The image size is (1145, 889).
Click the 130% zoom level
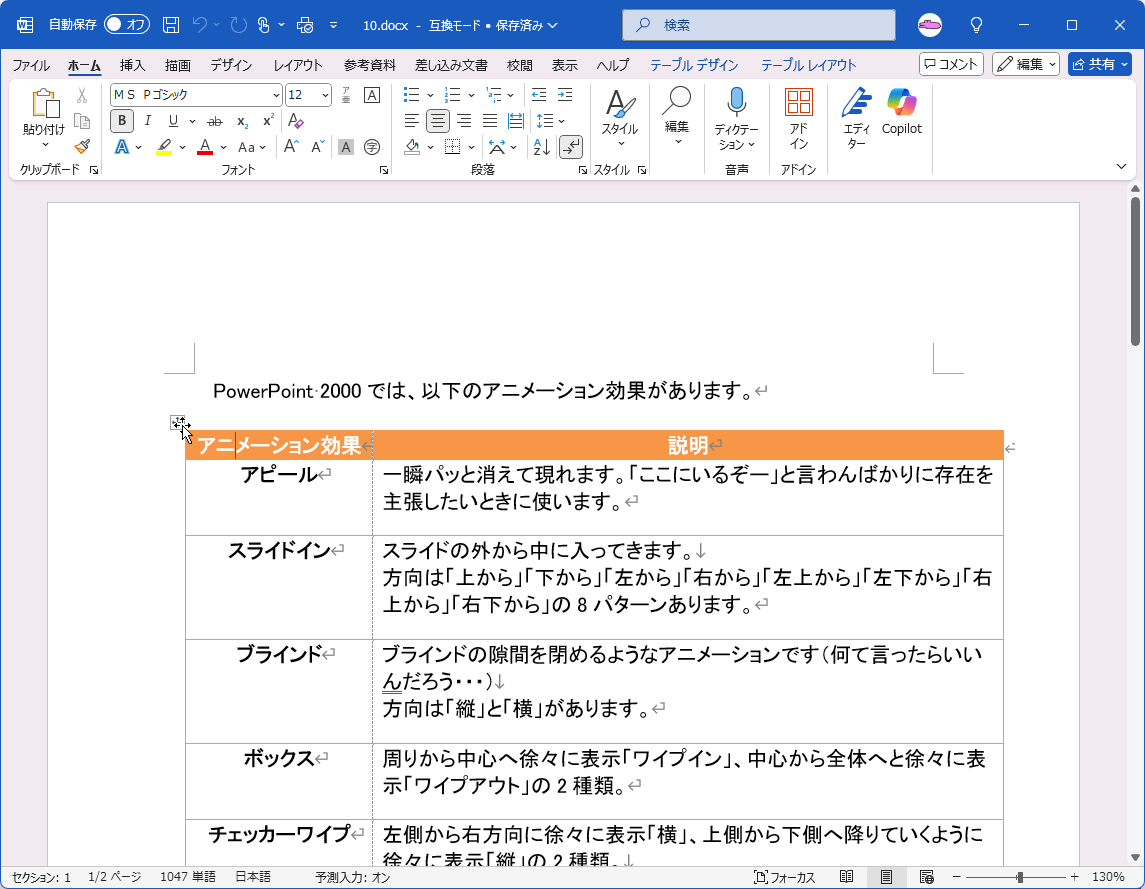click(x=1108, y=877)
